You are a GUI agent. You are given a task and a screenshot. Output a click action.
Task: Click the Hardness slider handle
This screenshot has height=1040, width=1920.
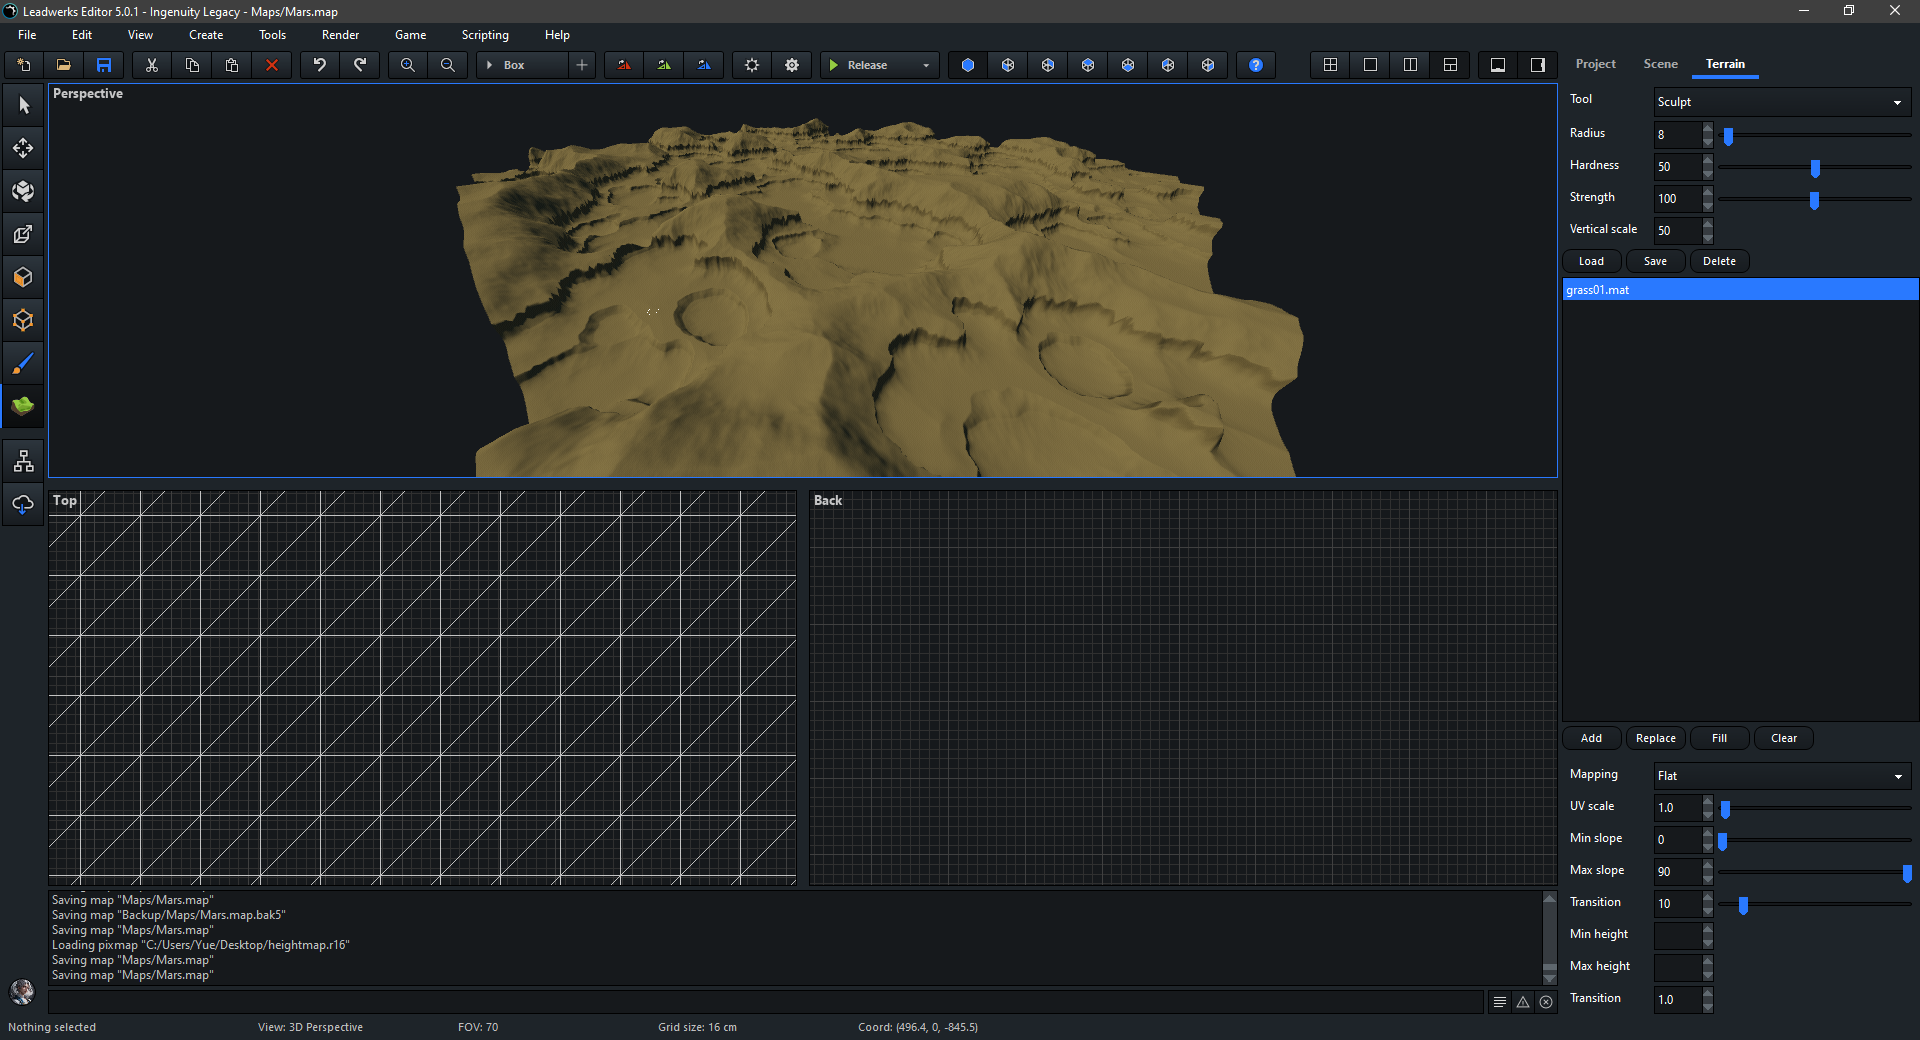coord(1815,168)
